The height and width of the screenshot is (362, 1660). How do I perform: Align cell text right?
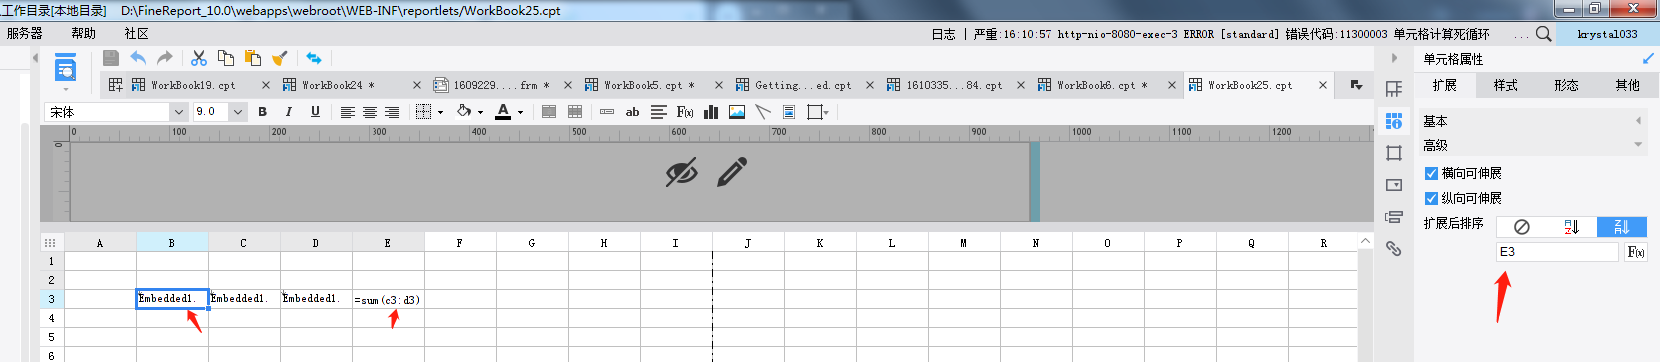tap(392, 112)
